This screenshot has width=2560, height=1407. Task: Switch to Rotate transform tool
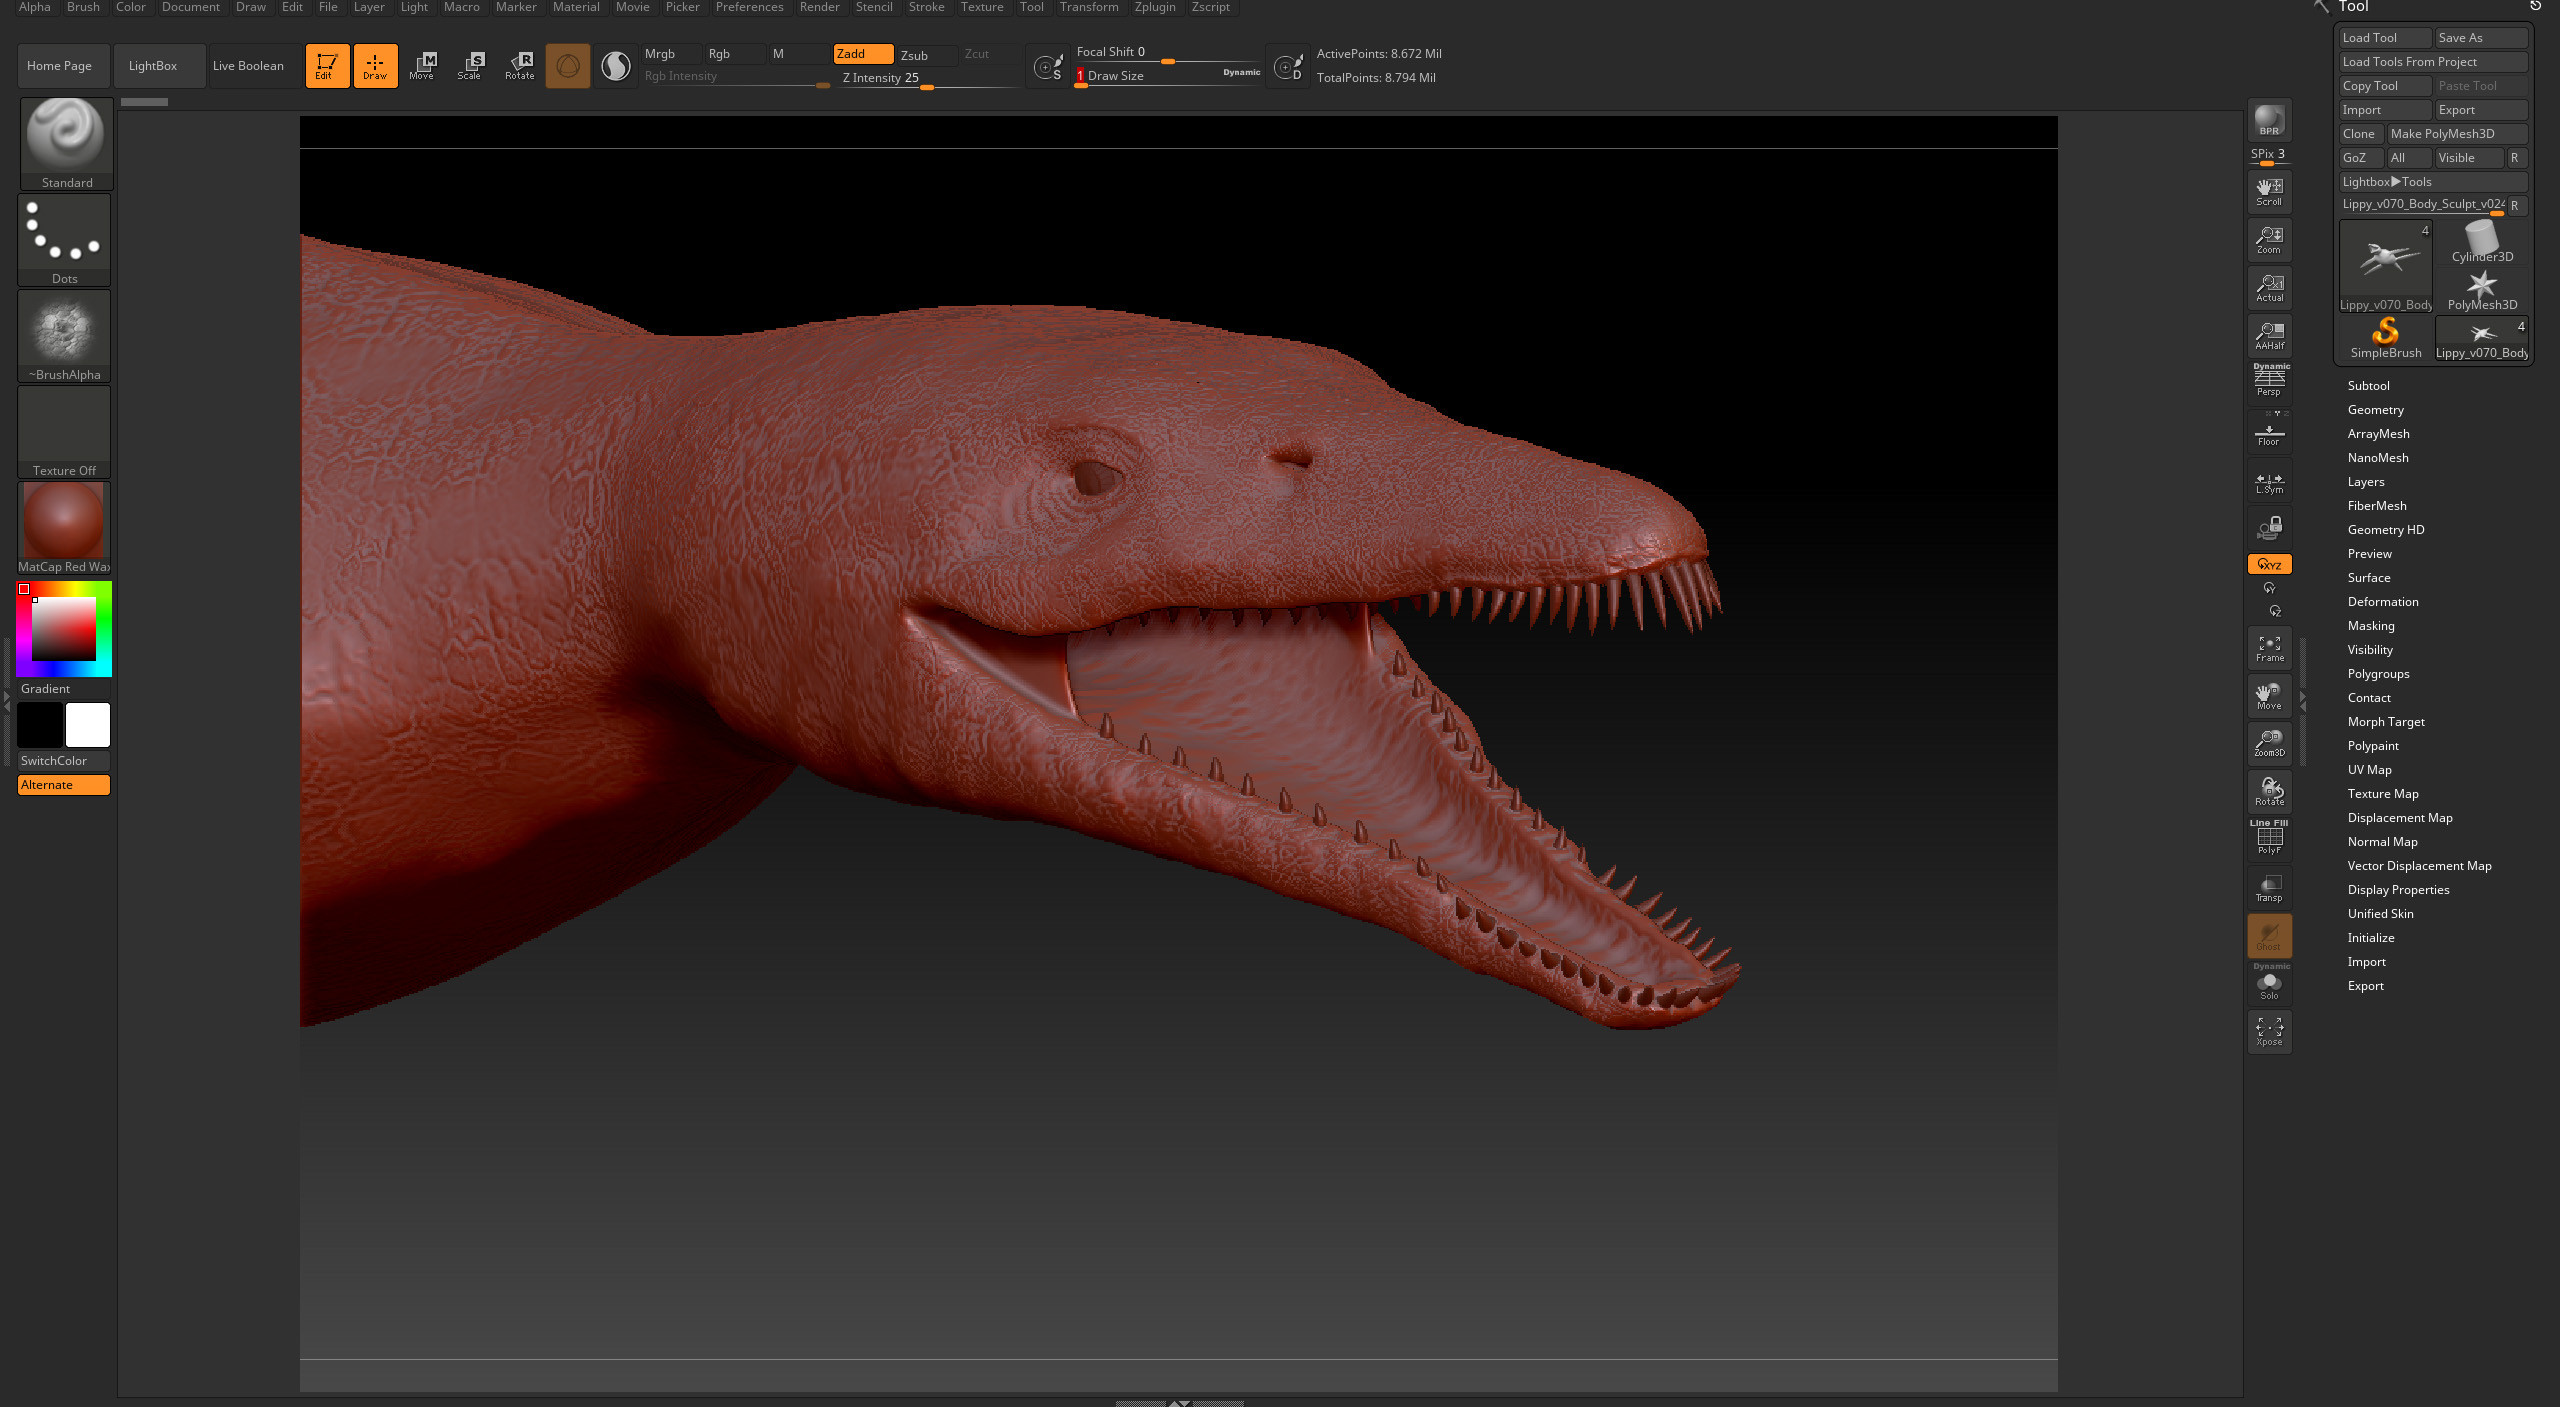click(x=519, y=66)
